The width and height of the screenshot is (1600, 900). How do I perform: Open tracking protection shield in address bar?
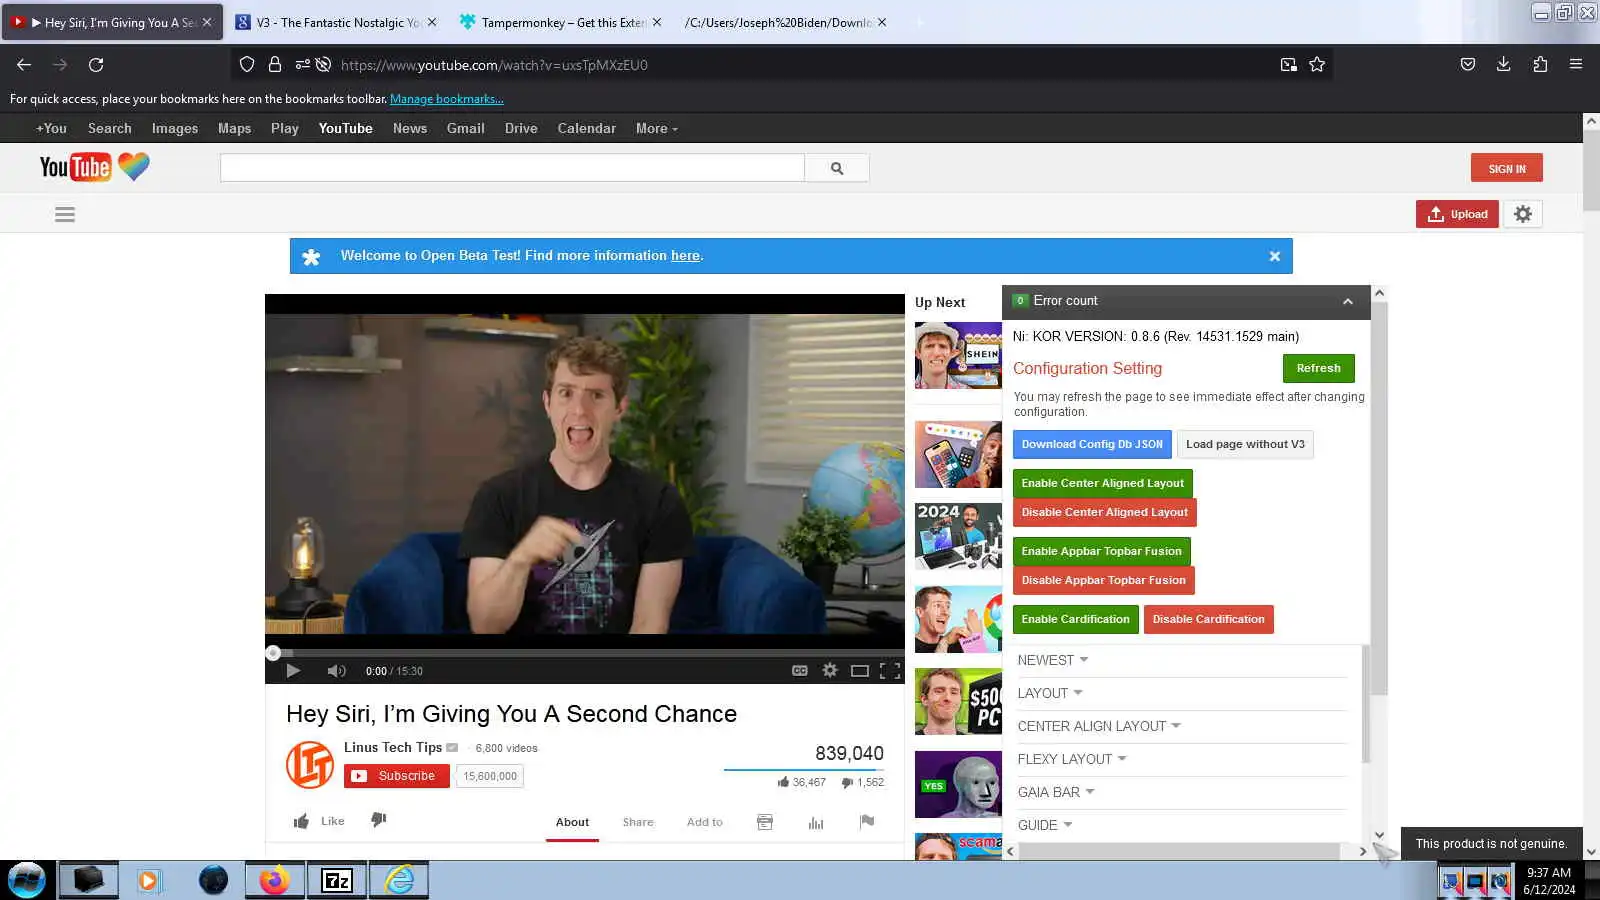coord(247,65)
